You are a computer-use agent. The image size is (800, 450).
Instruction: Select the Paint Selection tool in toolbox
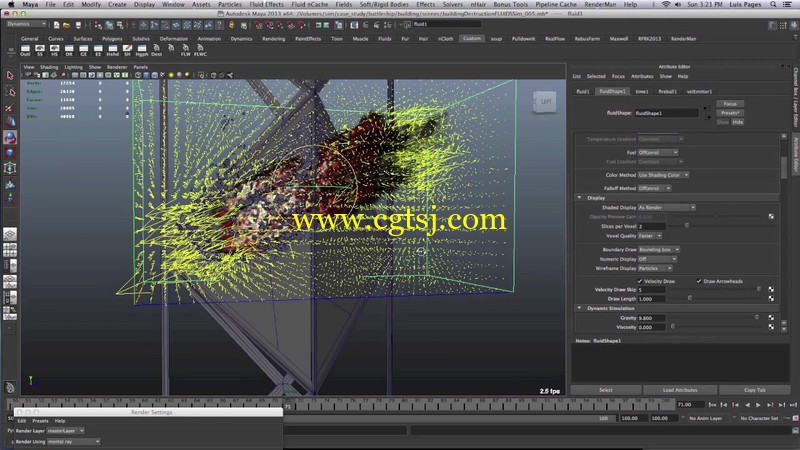pos(10,107)
